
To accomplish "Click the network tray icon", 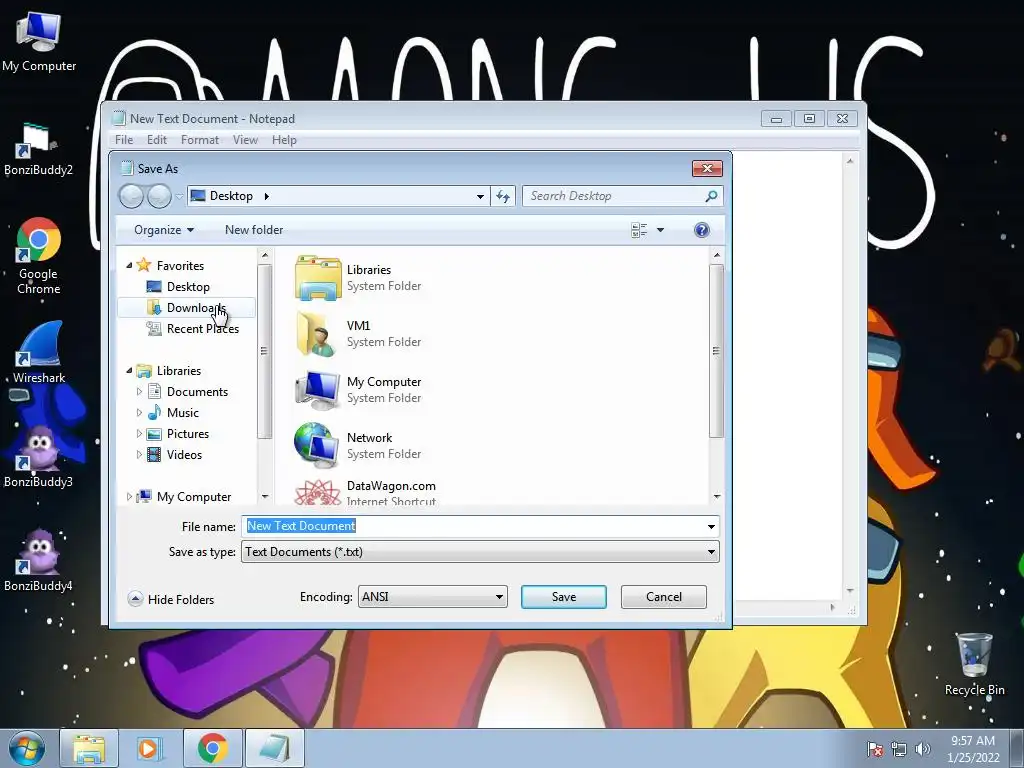I will (x=899, y=749).
